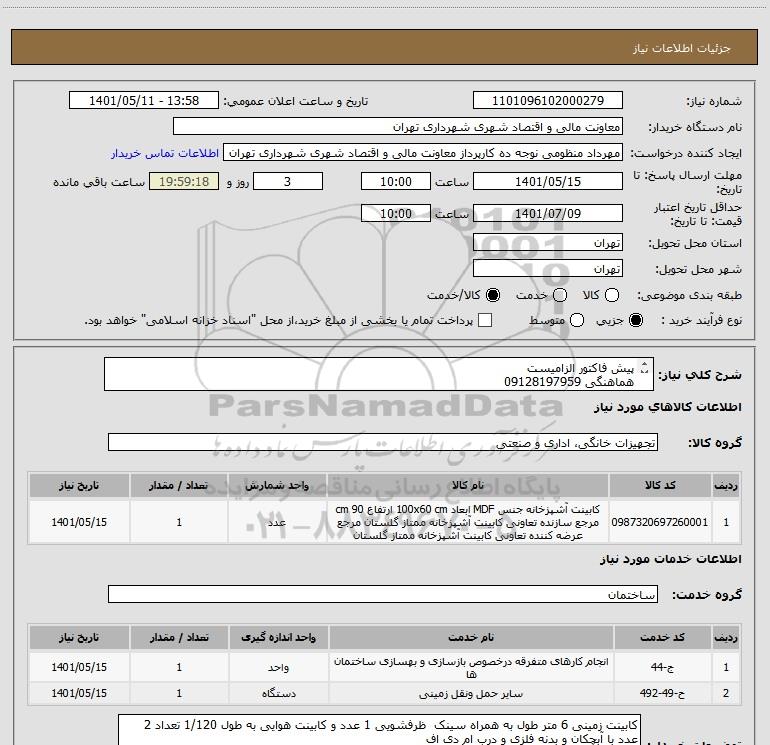Viewport: 770px width, 745px height.
Task: Select the کالا radio button
Action: click(x=612, y=295)
